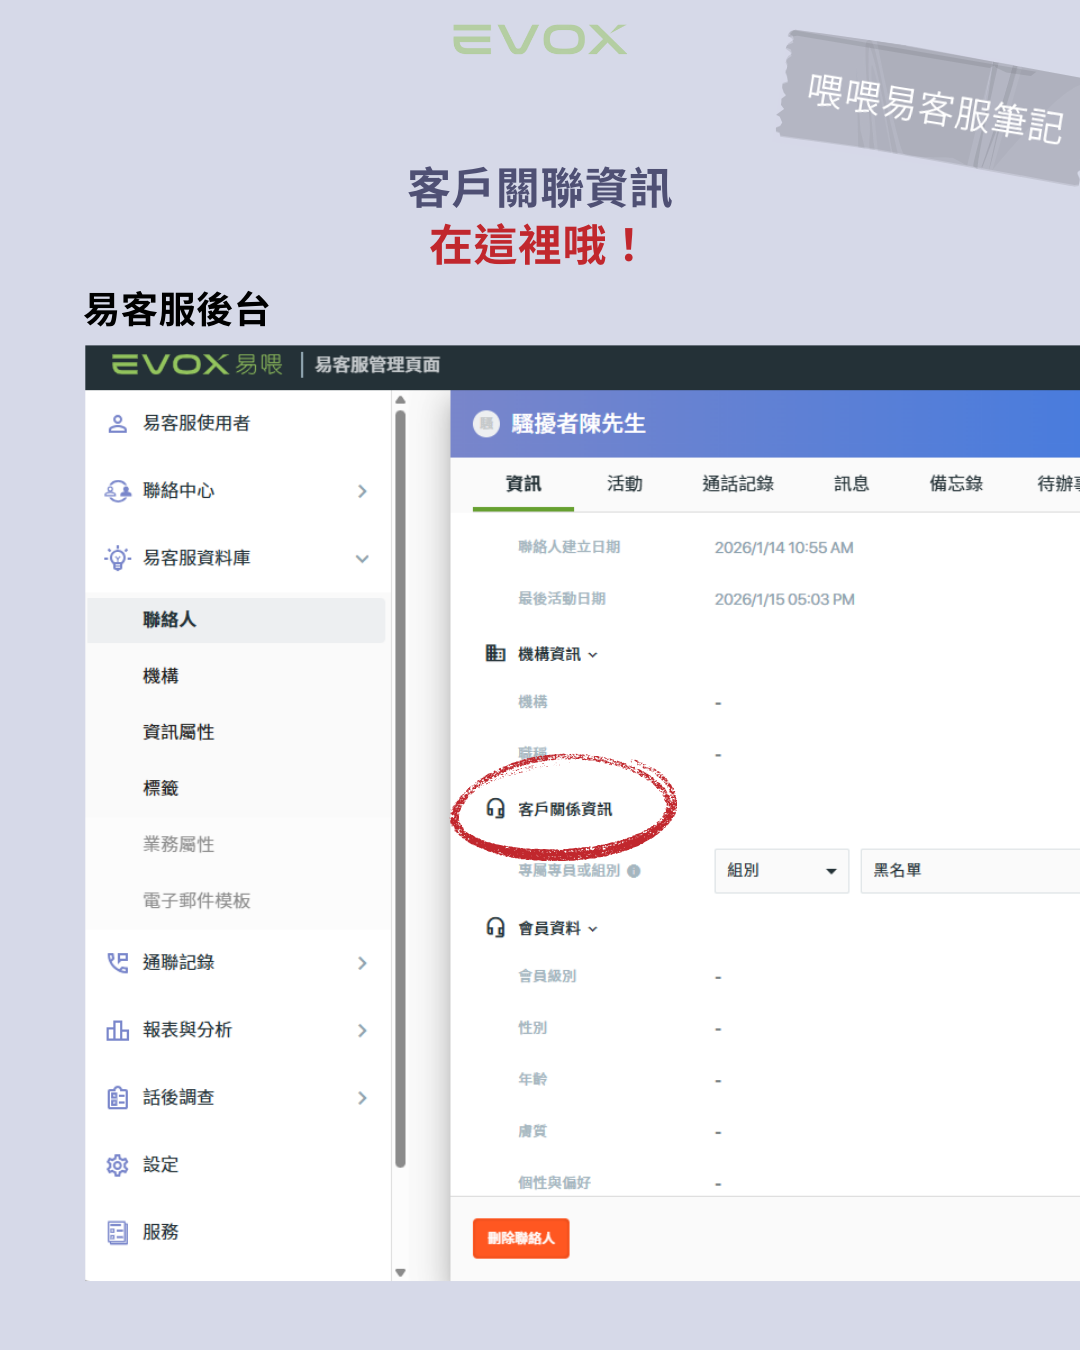Click the 設定 gear icon
This screenshot has height=1350, width=1080.
117,1165
